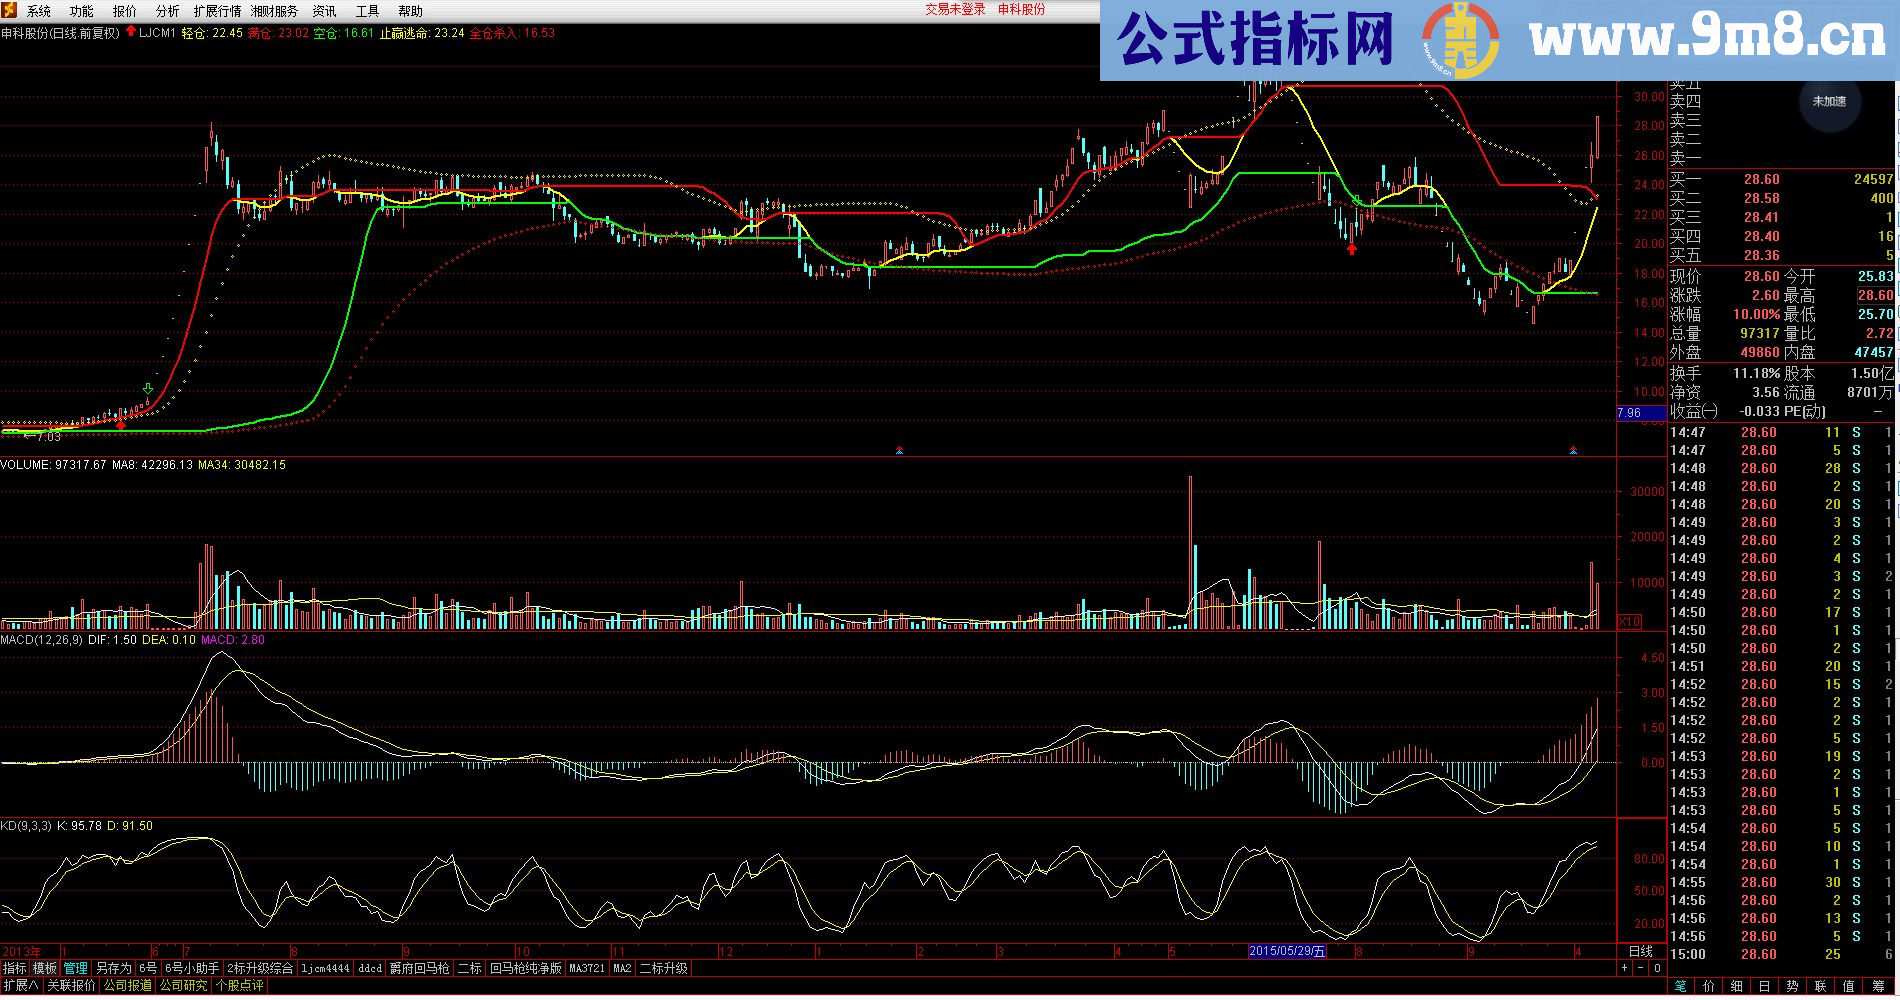Open the 价 price ladder panel

(x=1708, y=986)
